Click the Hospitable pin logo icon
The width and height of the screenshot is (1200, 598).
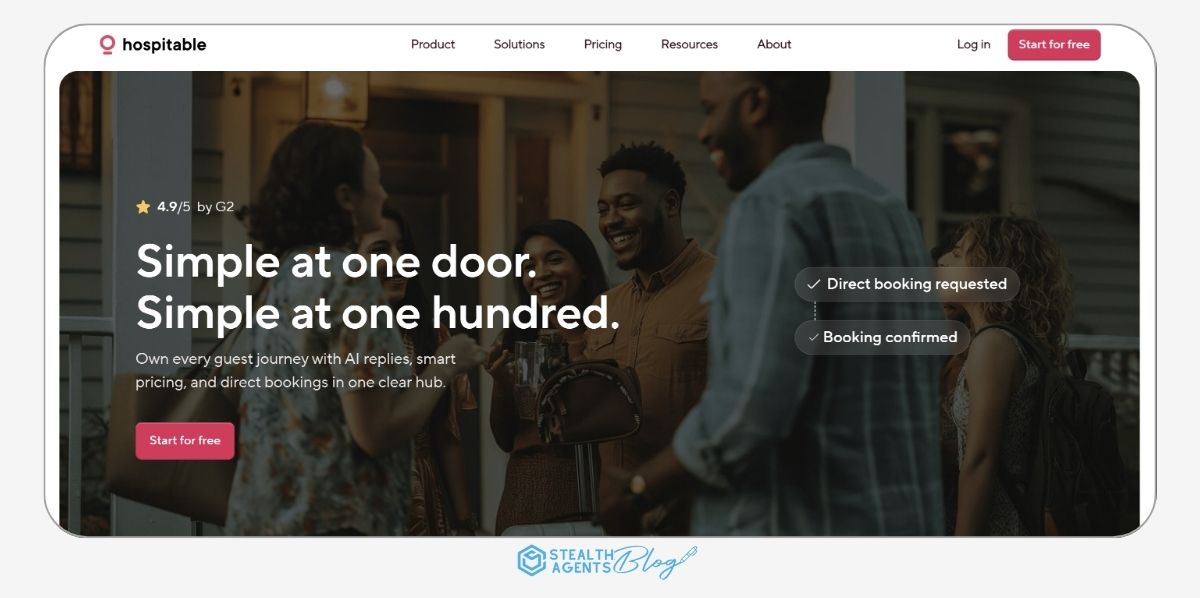coord(107,44)
